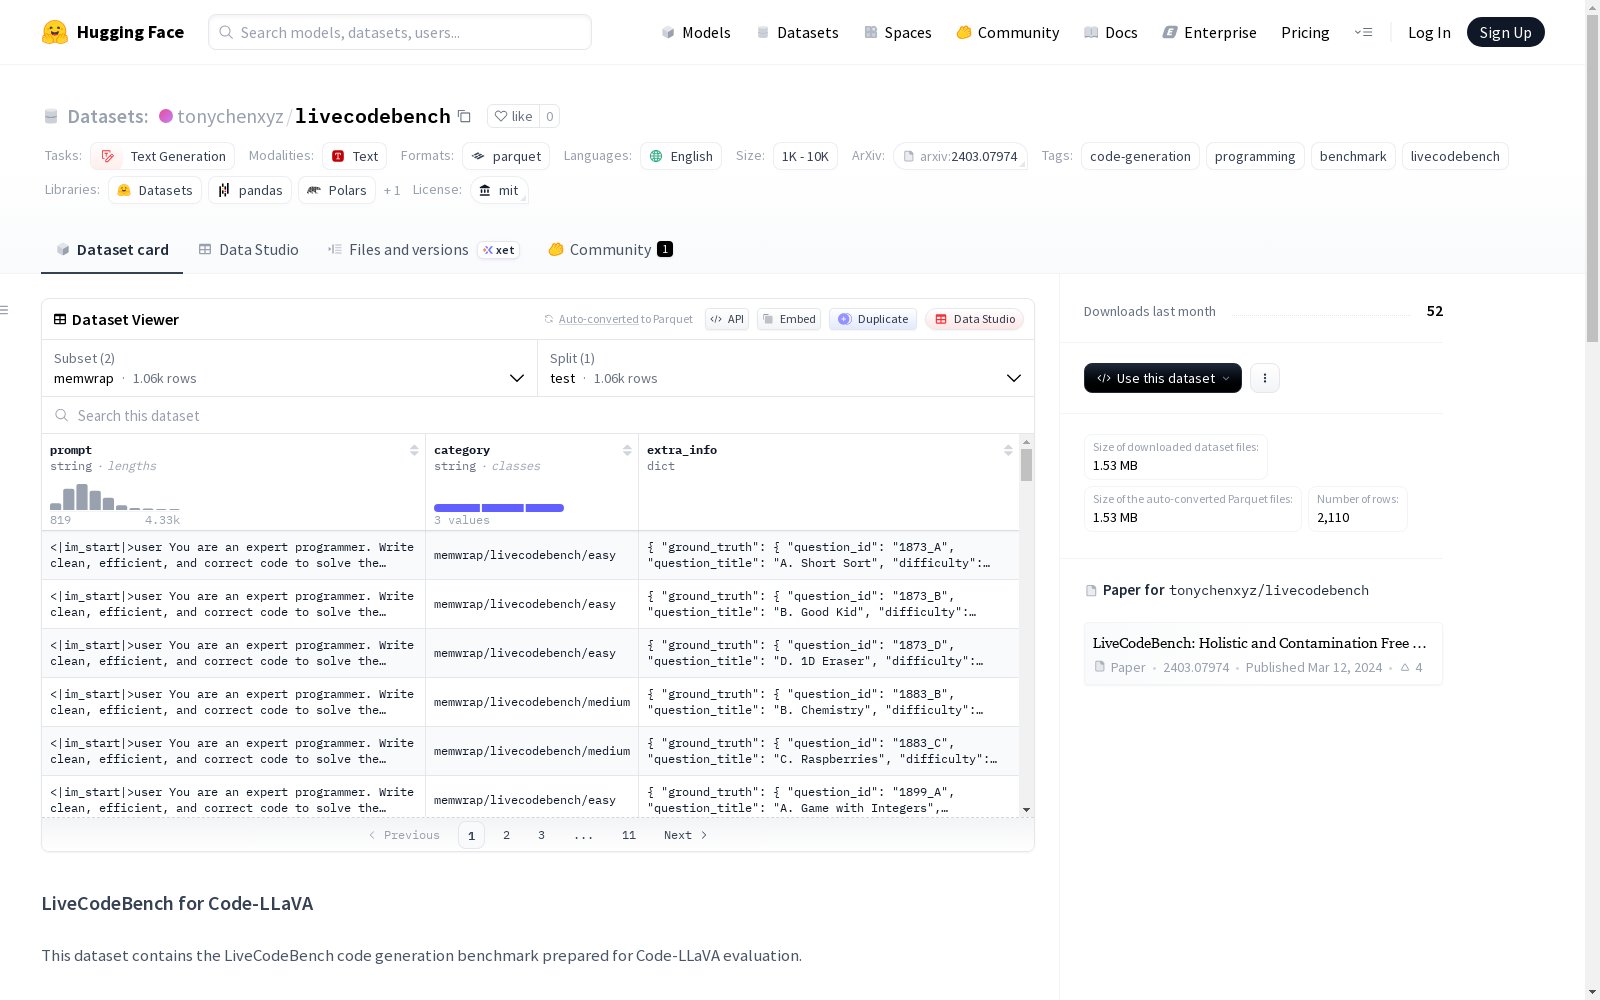Open the LiveCodeBench paper card
The image size is (1600, 1000).
point(1263,654)
